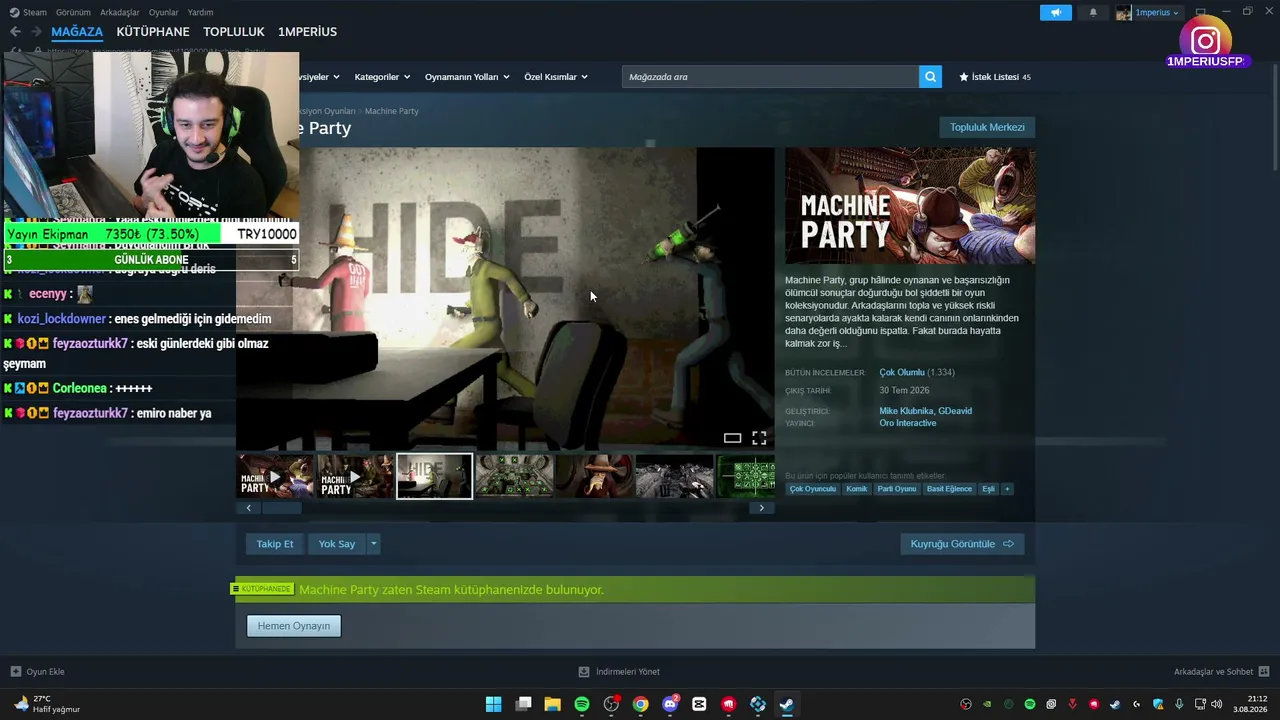1280x720 pixels.
Task: Click the Basit Eğlence tag
Action: 949,489
